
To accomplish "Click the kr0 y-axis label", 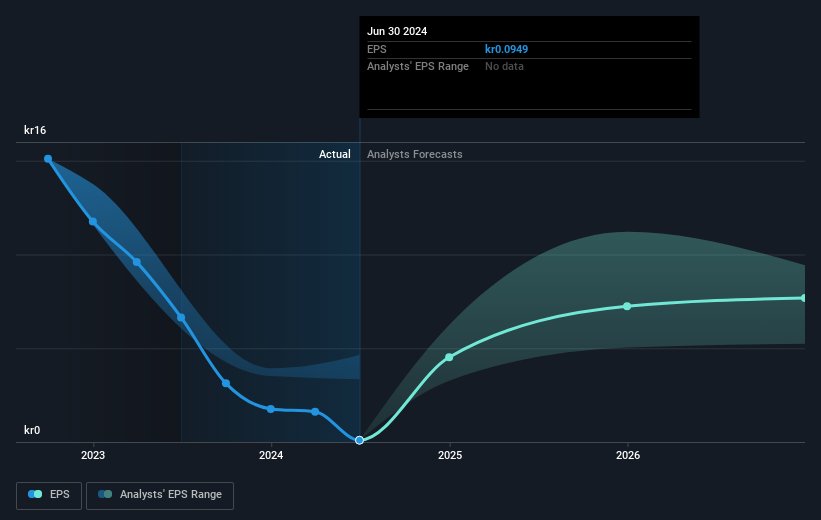I will click(x=32, y=430).
